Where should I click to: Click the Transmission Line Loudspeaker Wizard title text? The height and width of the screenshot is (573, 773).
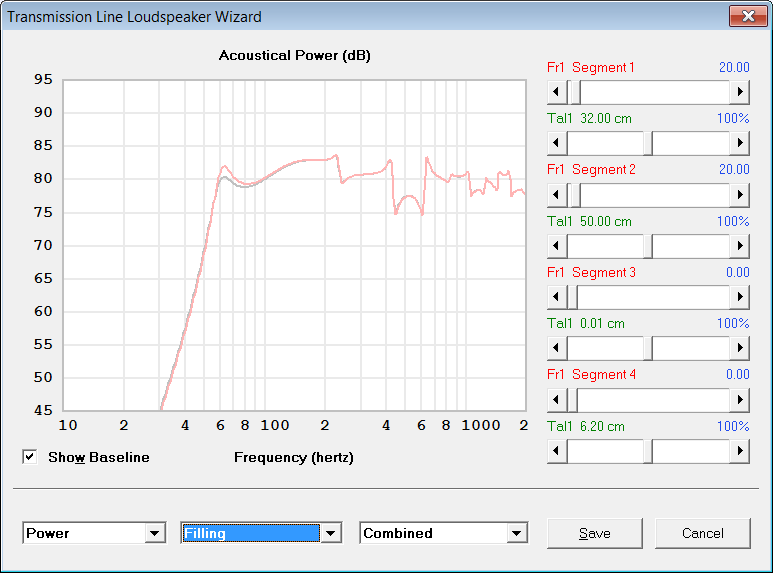click(x=134, y=17)
